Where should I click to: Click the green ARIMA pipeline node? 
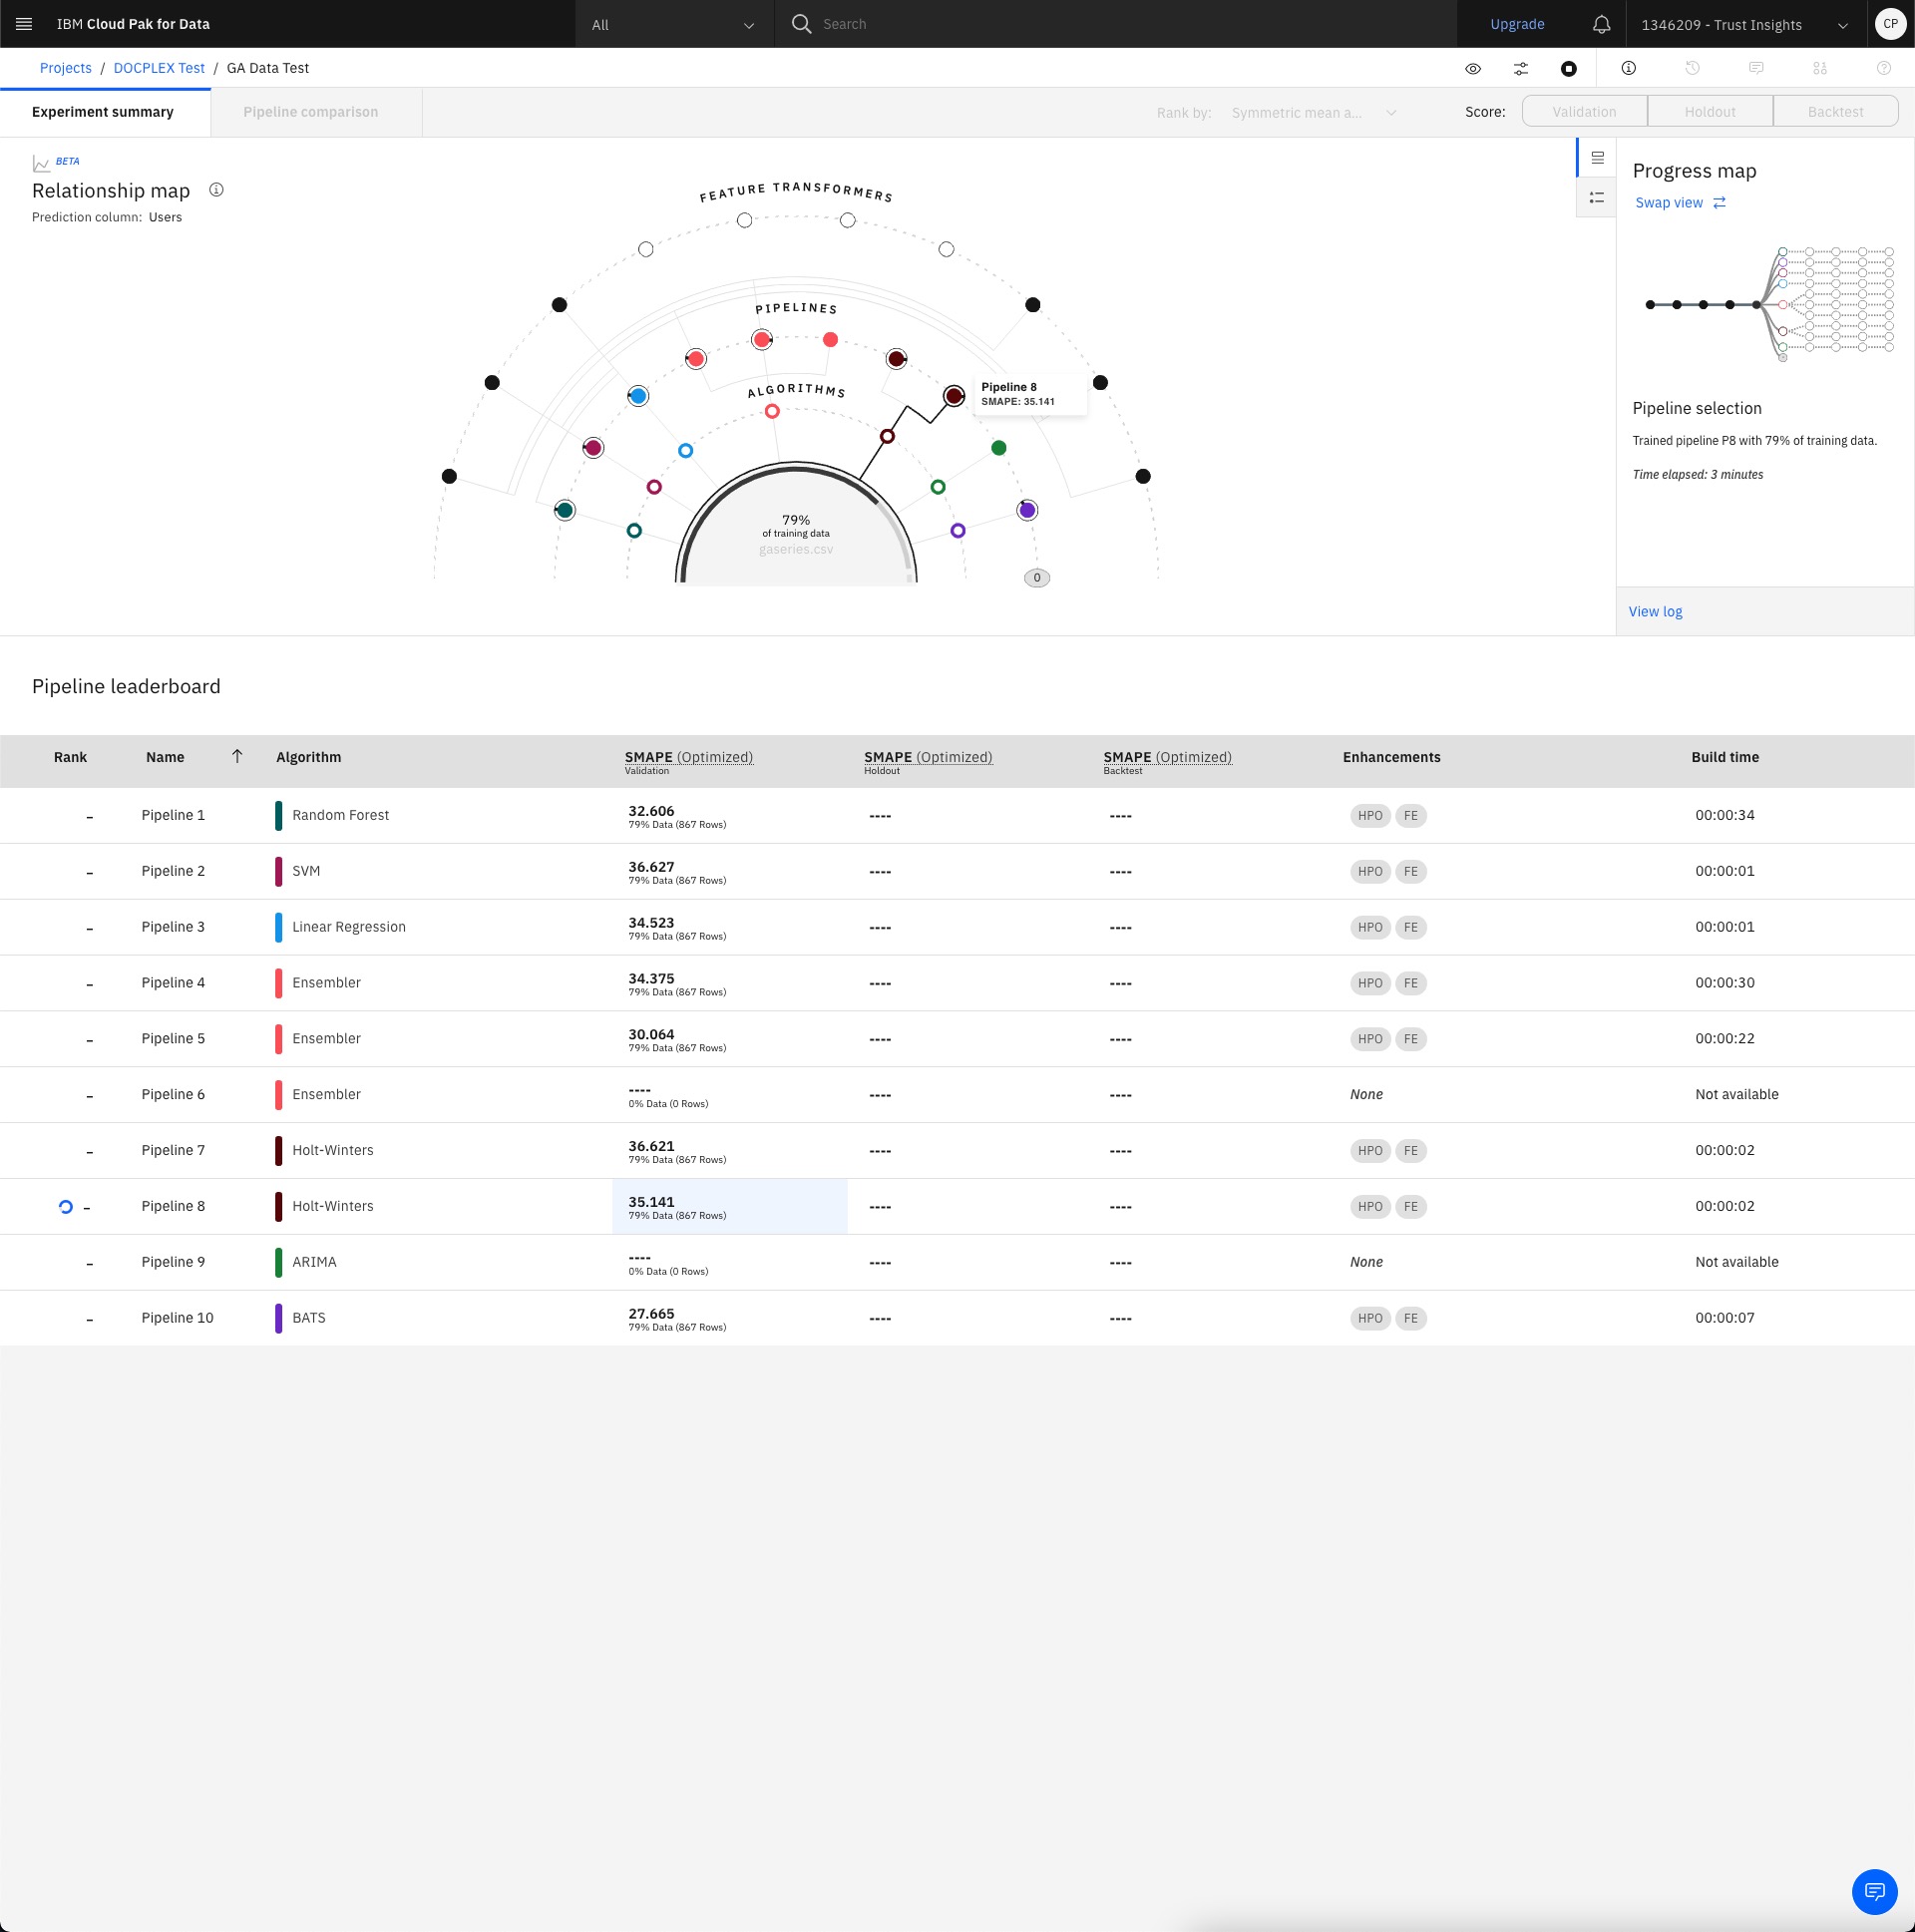(999, 448)
